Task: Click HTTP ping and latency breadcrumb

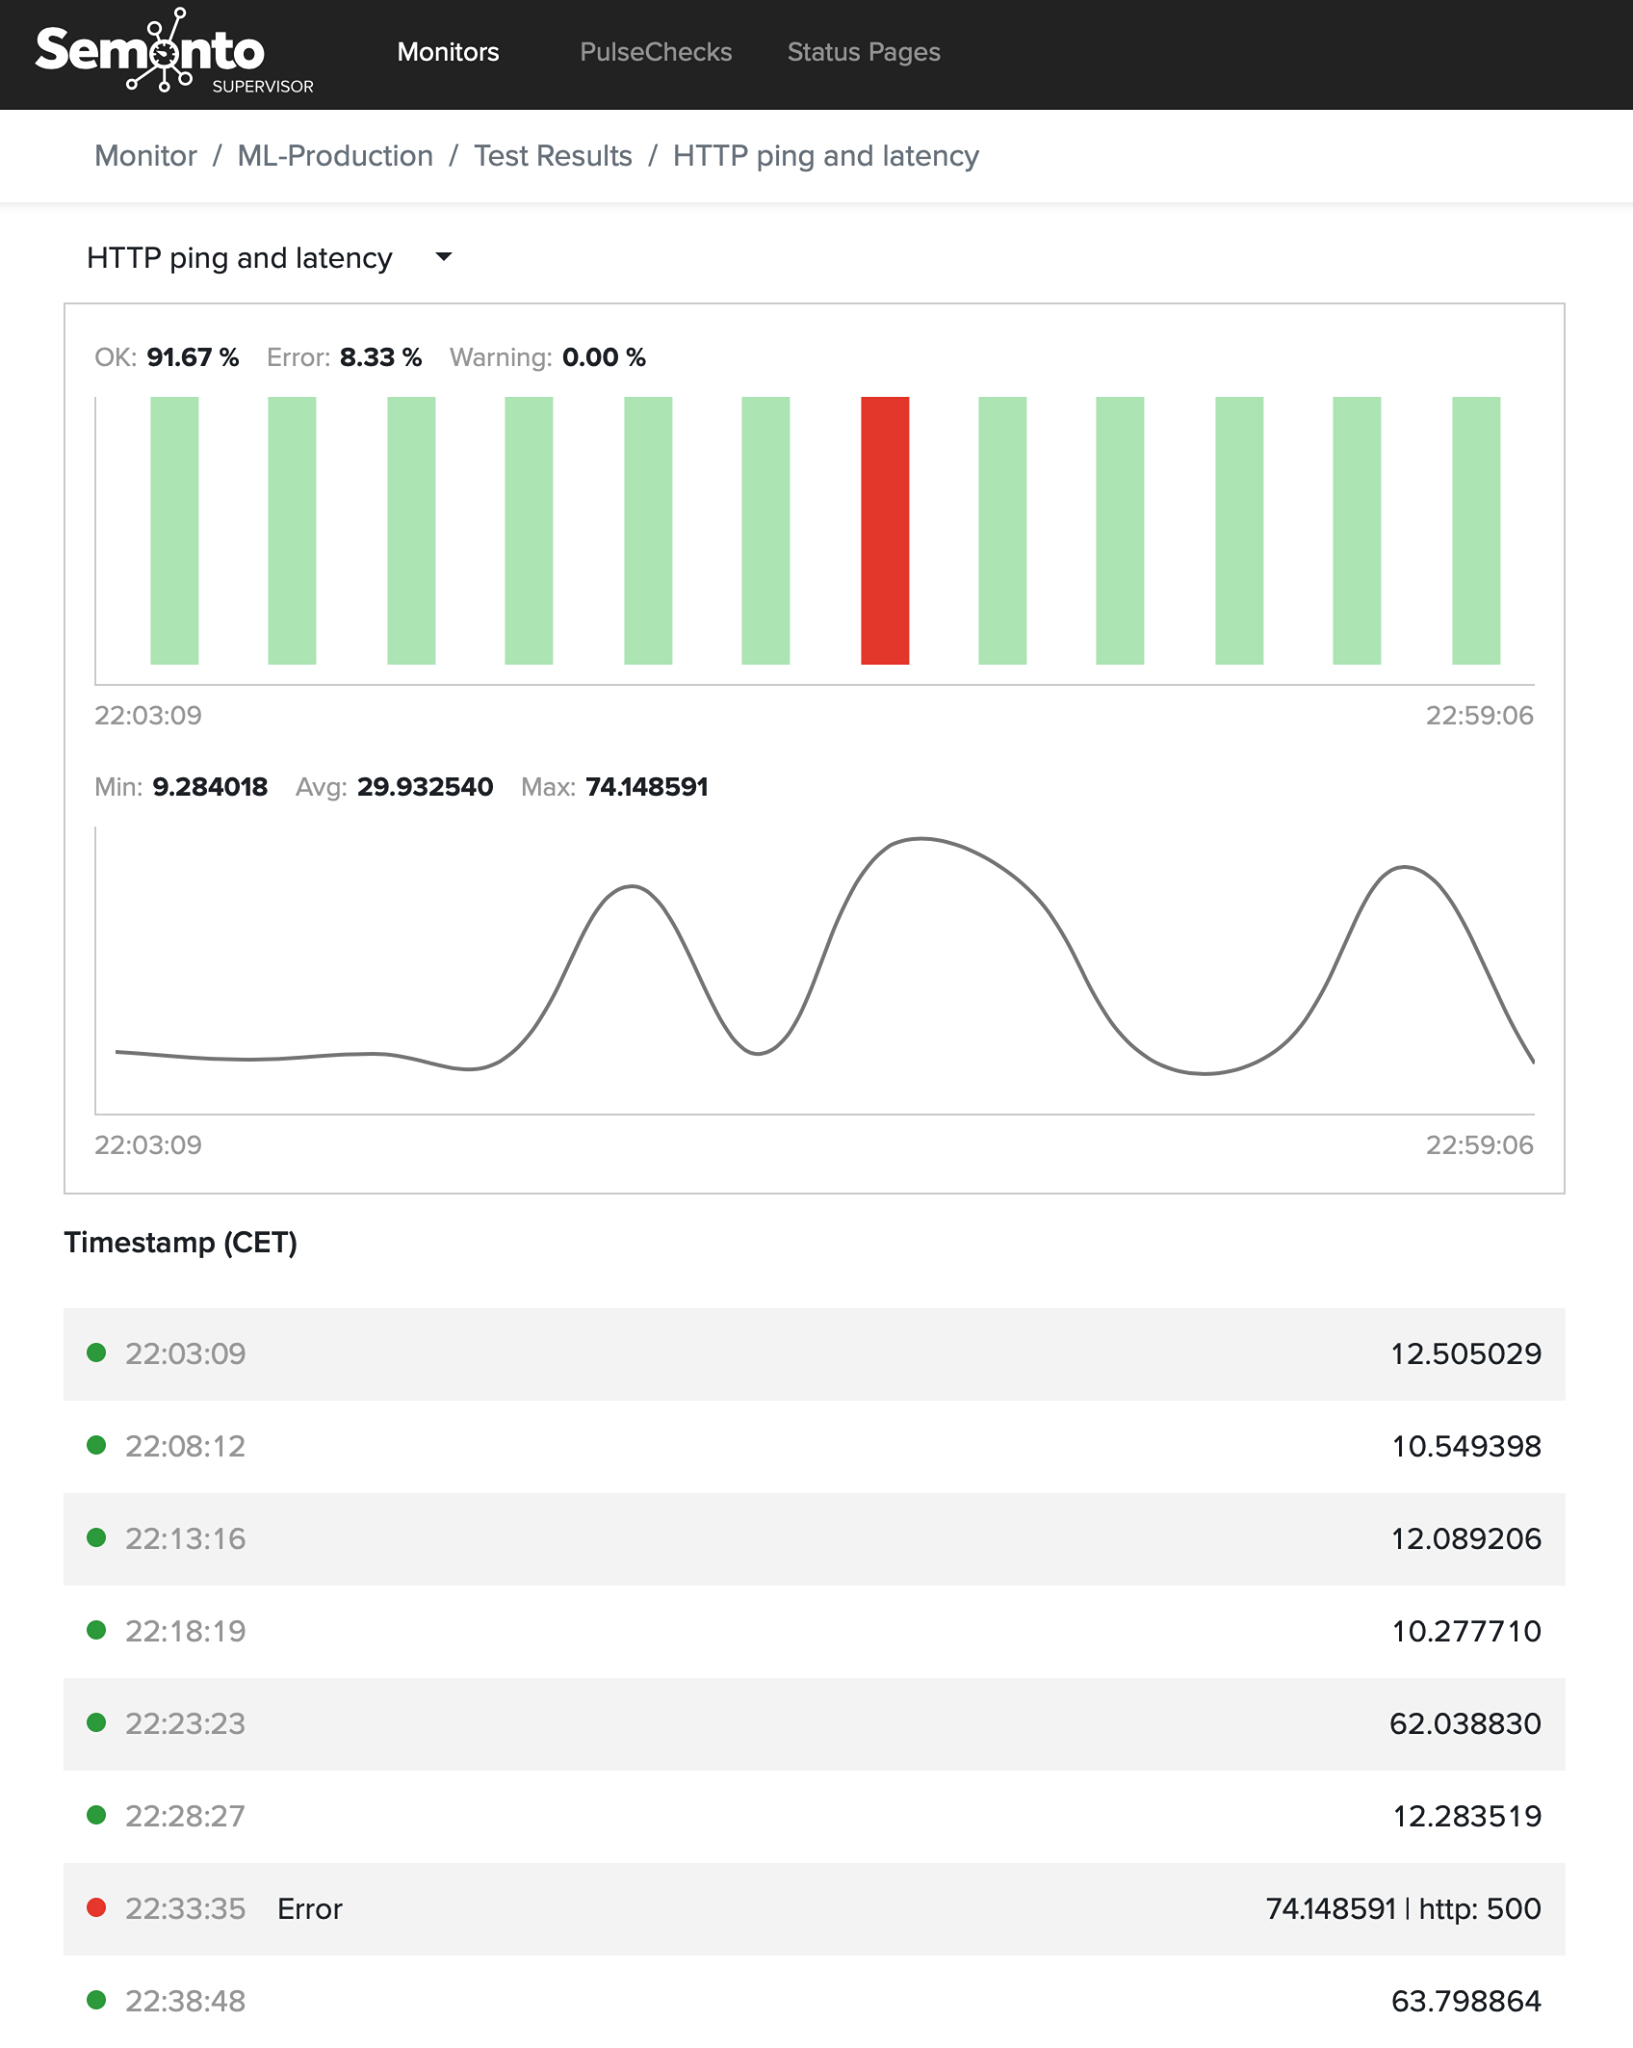Action: [x=826, y=156]
